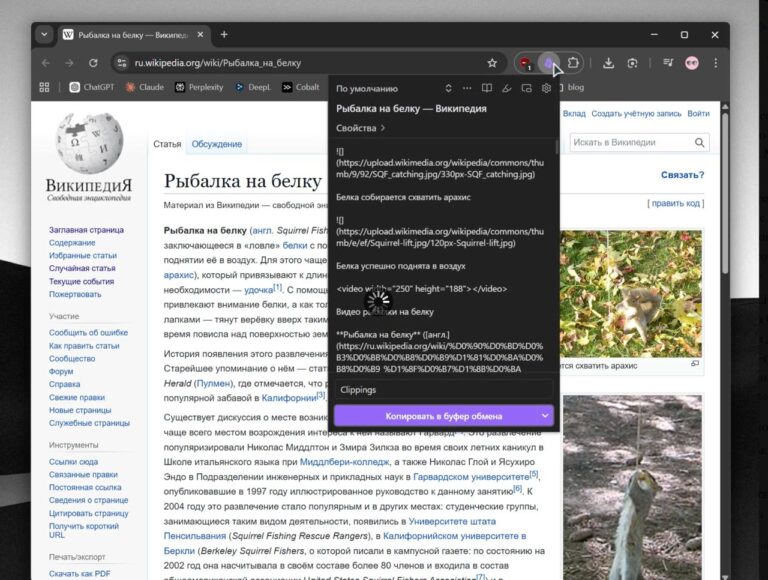768x580 pixels.
Task: Open the arrow next to Копировать в буфер обмена
Action: tap(545, 416)
